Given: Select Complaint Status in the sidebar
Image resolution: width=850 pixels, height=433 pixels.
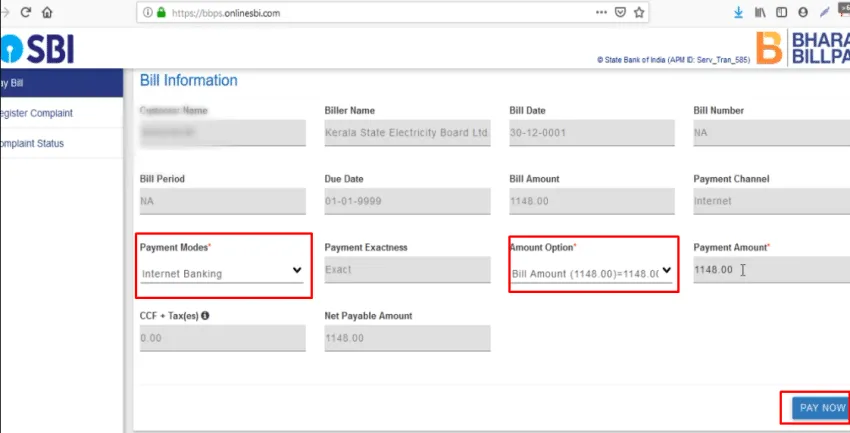Looking at the screenshot, I should 33,143.
